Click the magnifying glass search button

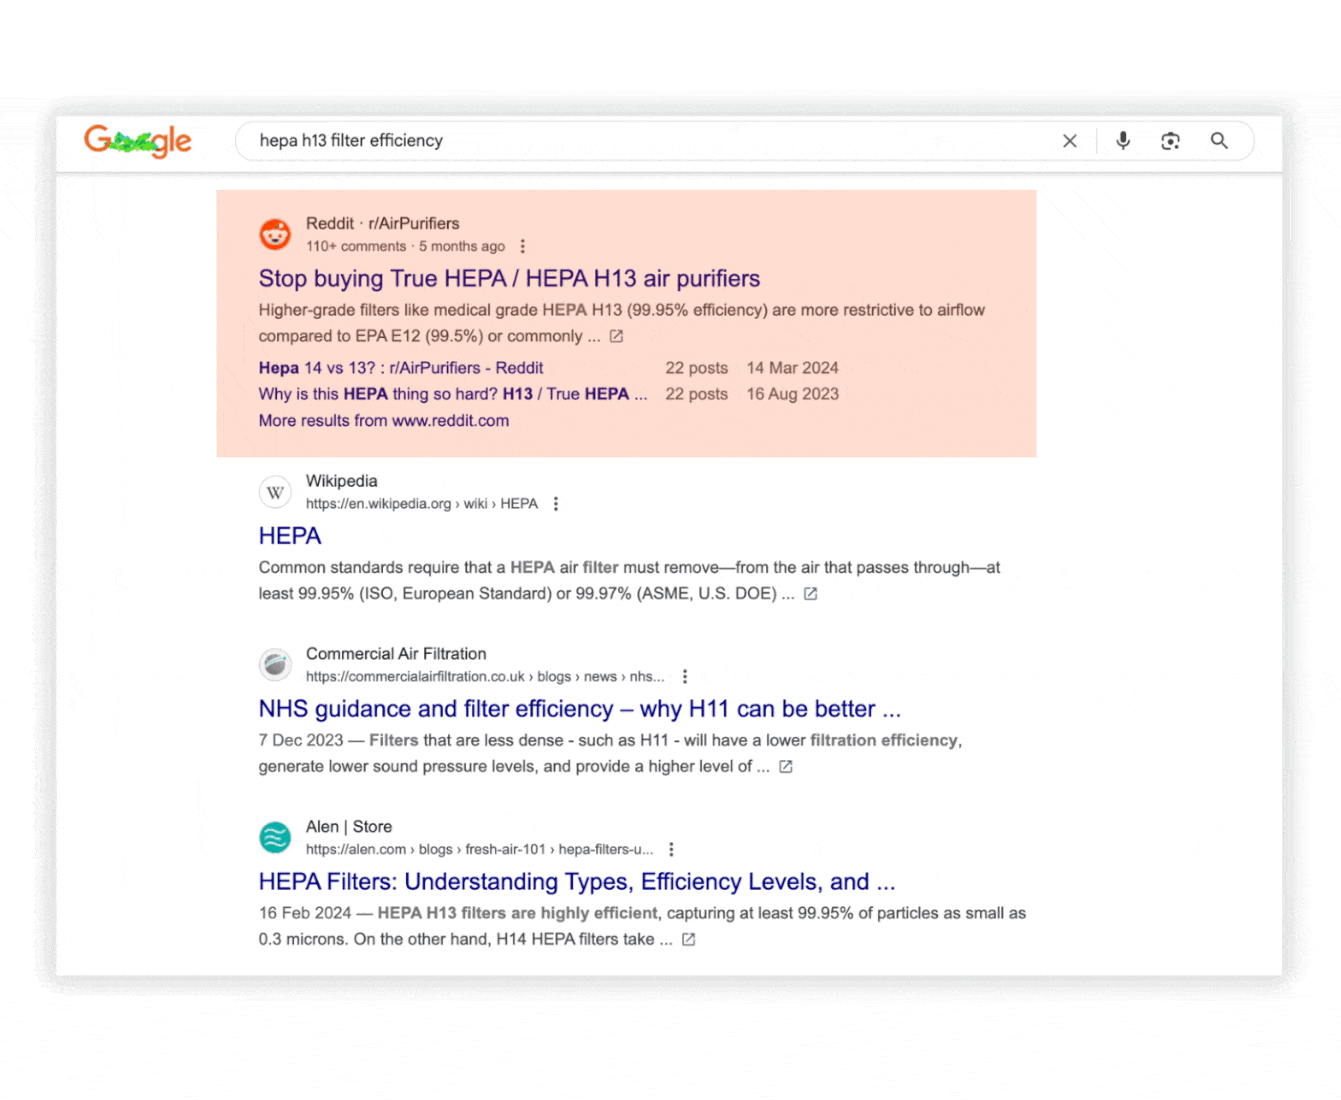click(1219, 141)
